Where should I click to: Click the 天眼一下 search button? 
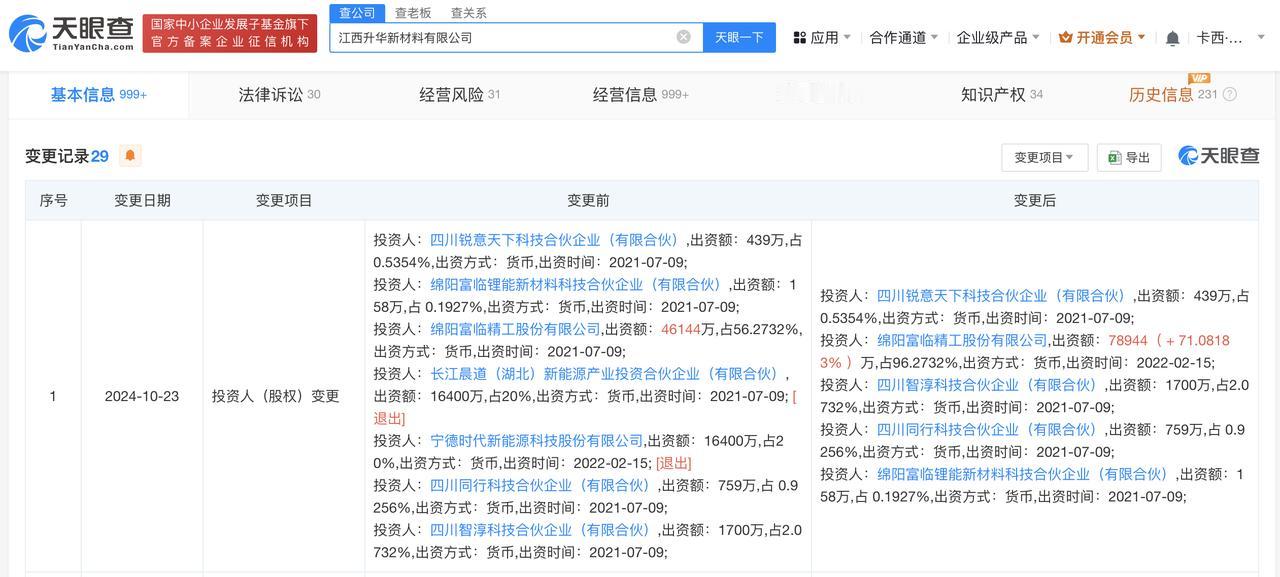[739, 37]
